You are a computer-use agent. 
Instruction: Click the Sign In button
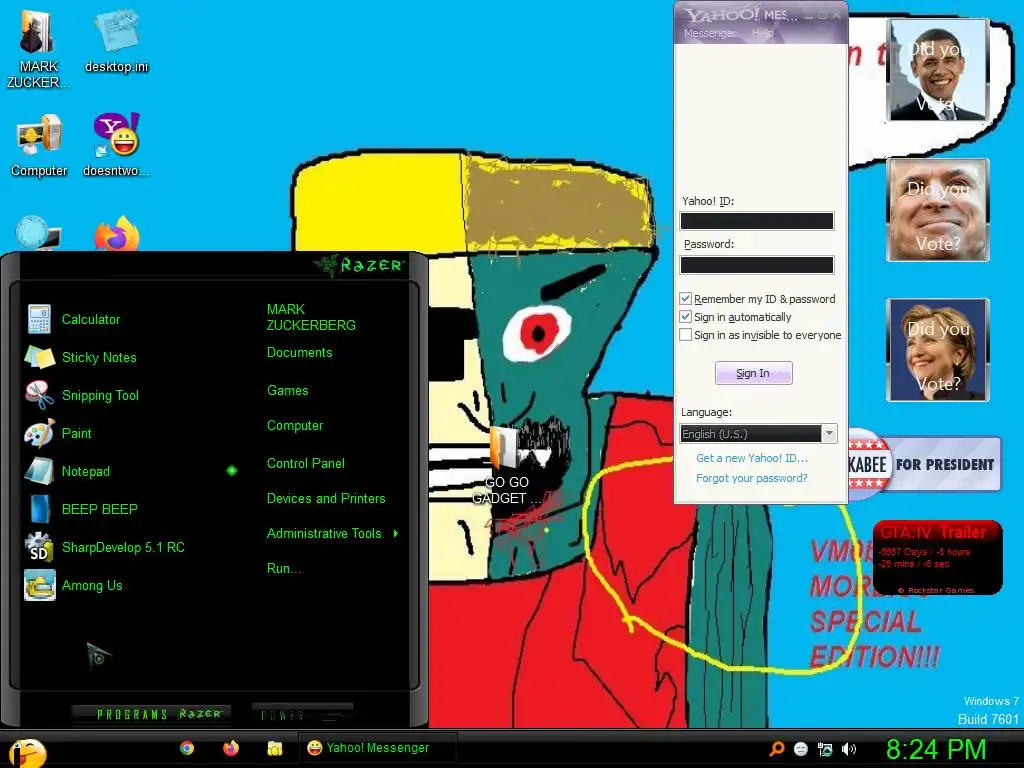(x=754, y=373)
